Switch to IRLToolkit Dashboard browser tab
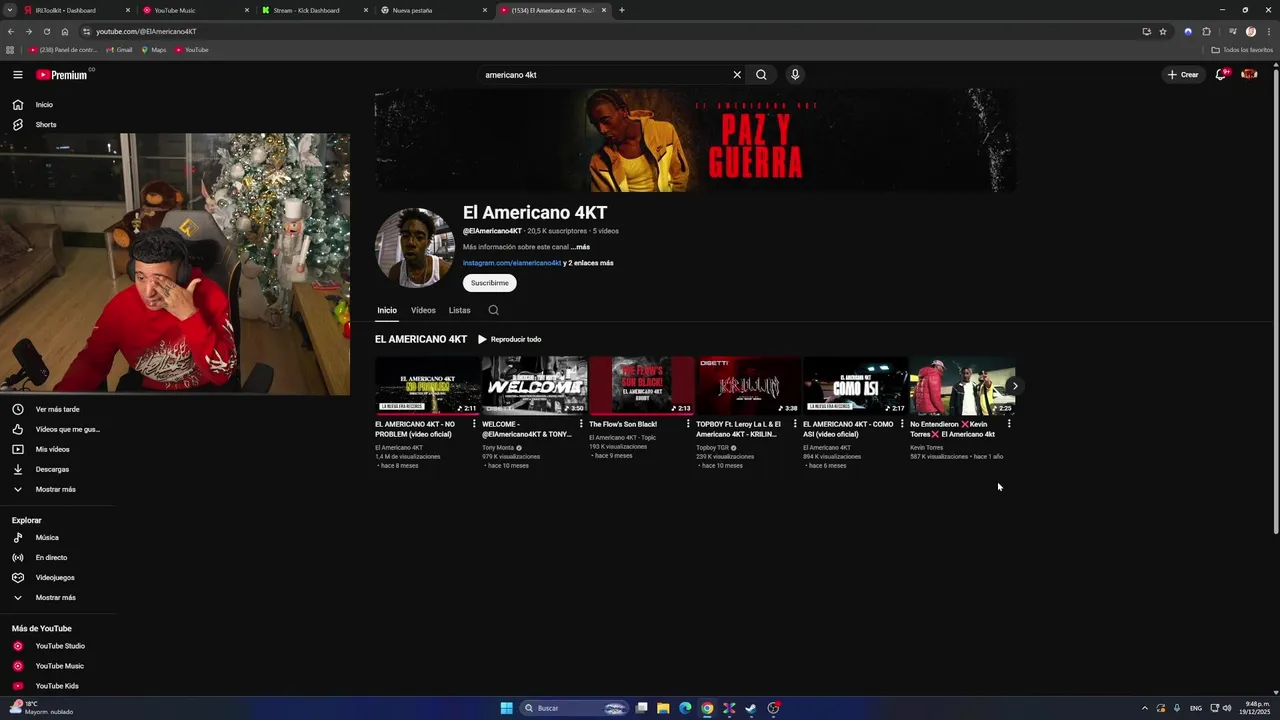Image resolution: width=1280 pixels, height=720 pixels. (76, 10)
